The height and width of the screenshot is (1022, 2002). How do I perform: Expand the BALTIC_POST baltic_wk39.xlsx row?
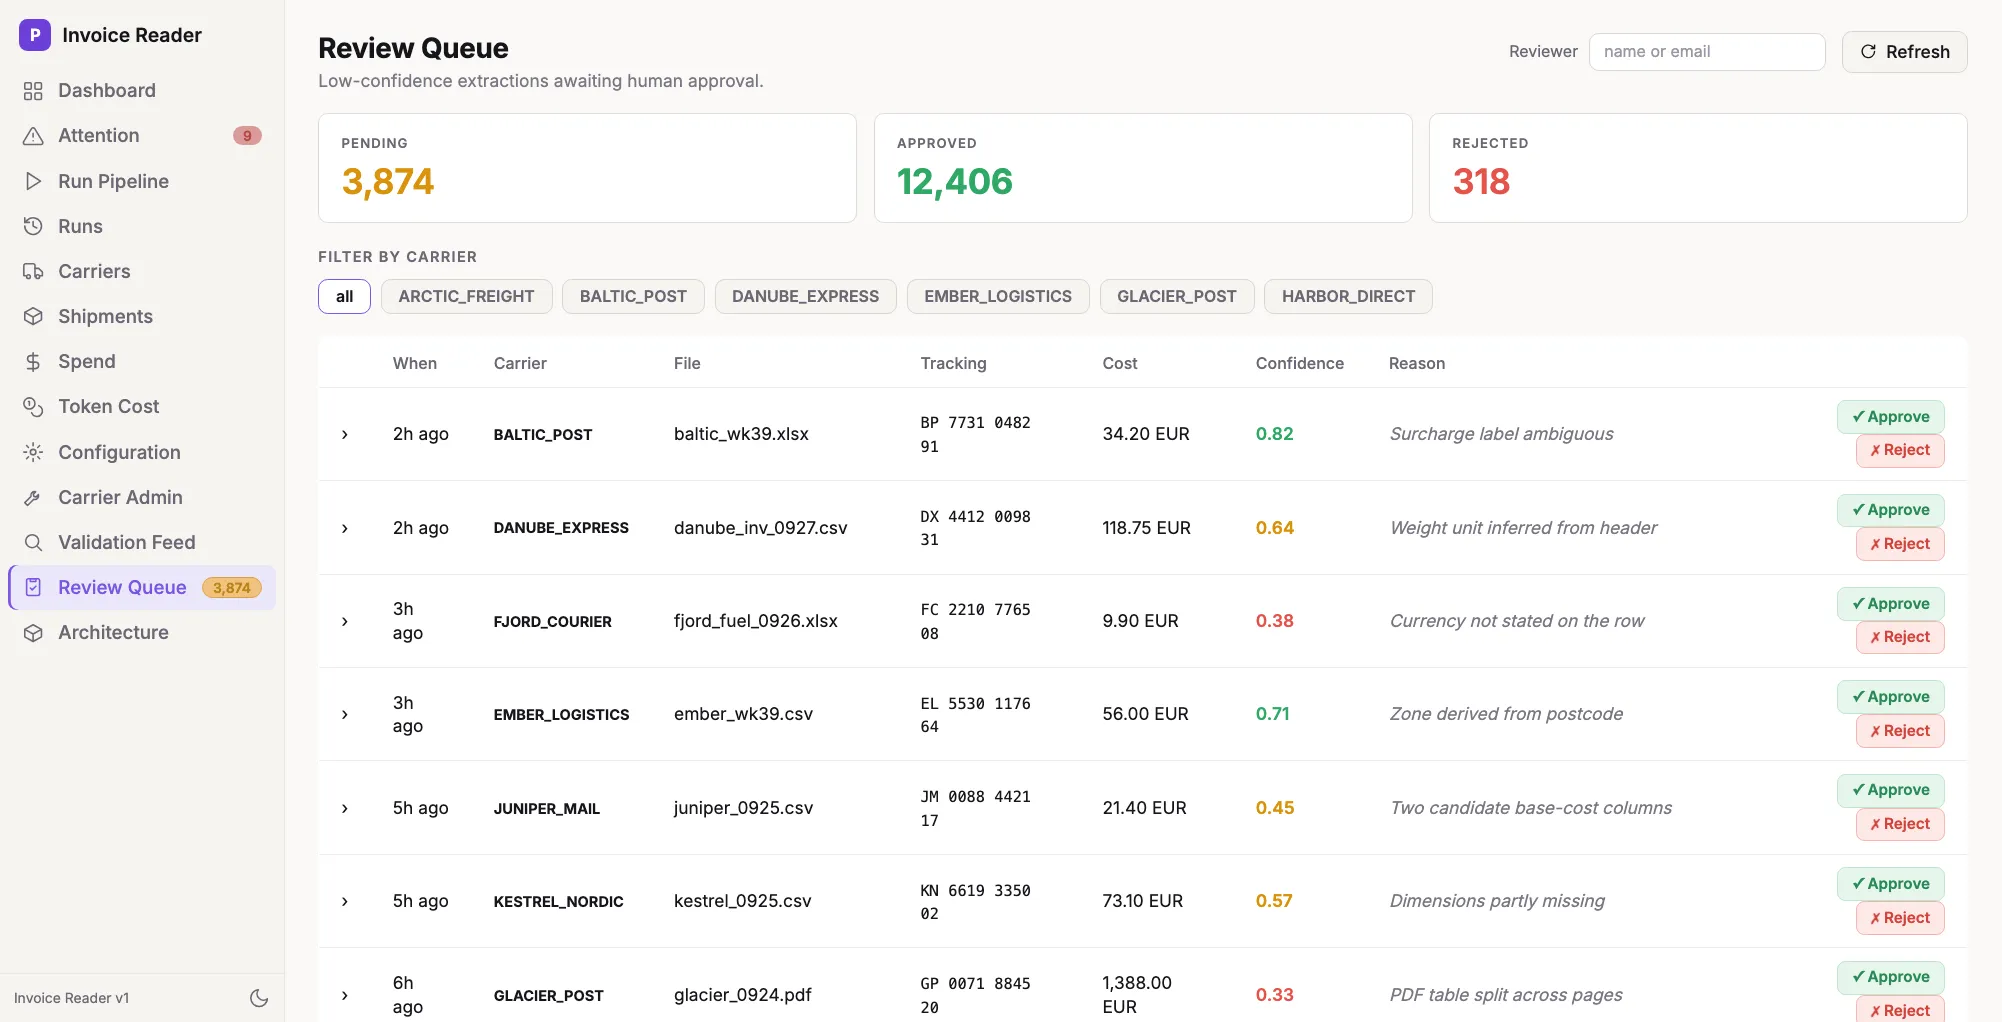coord(345,434)
